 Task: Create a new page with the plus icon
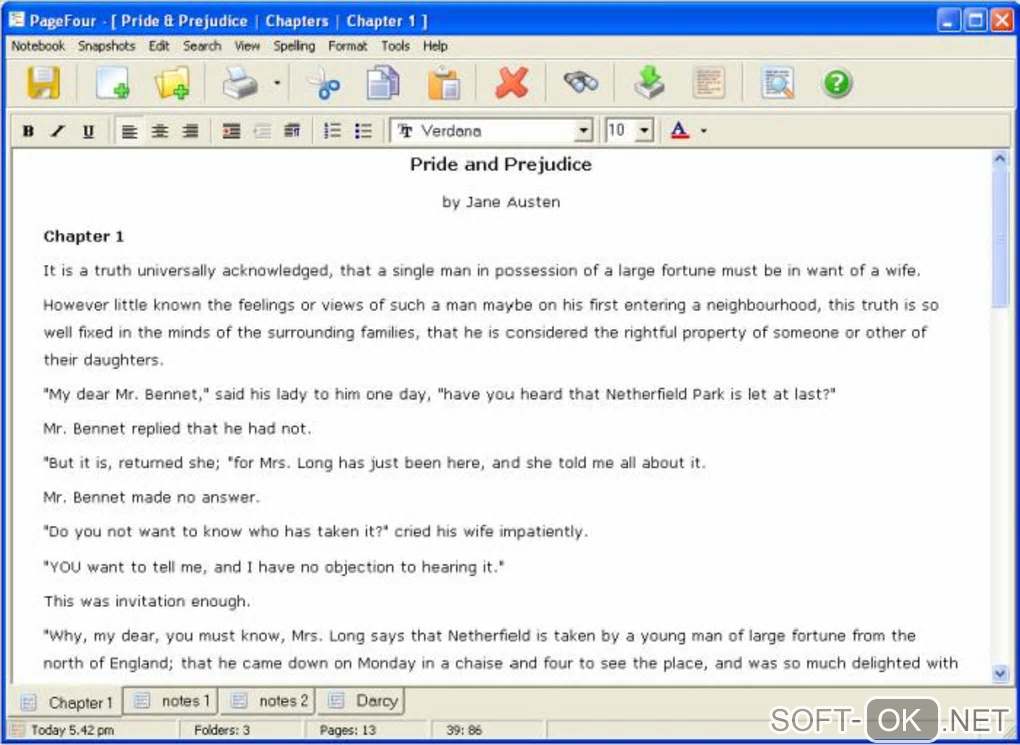112,83
